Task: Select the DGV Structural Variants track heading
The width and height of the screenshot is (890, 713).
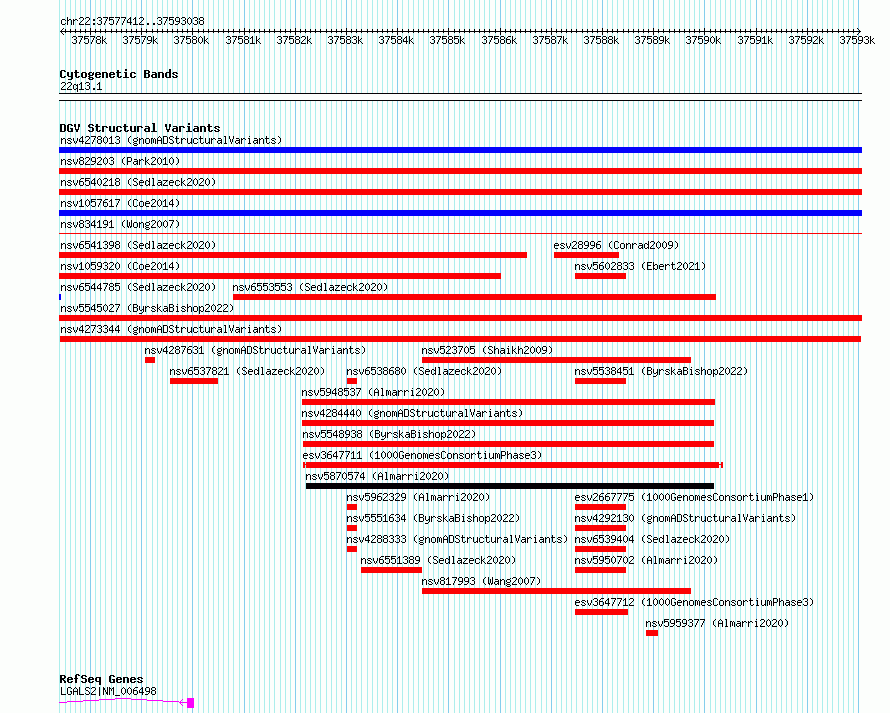Action: click(140, 128)
